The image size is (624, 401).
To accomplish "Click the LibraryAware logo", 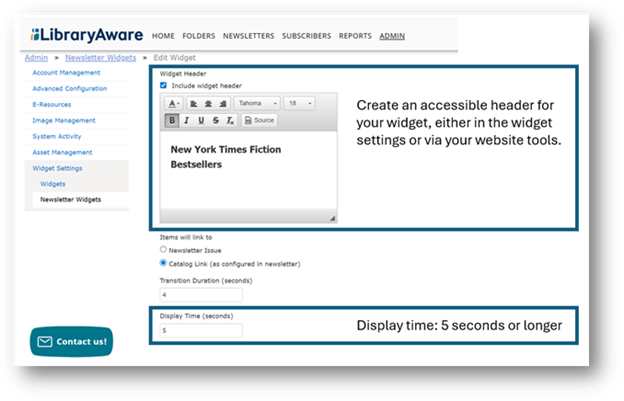I will coord(87,35).
